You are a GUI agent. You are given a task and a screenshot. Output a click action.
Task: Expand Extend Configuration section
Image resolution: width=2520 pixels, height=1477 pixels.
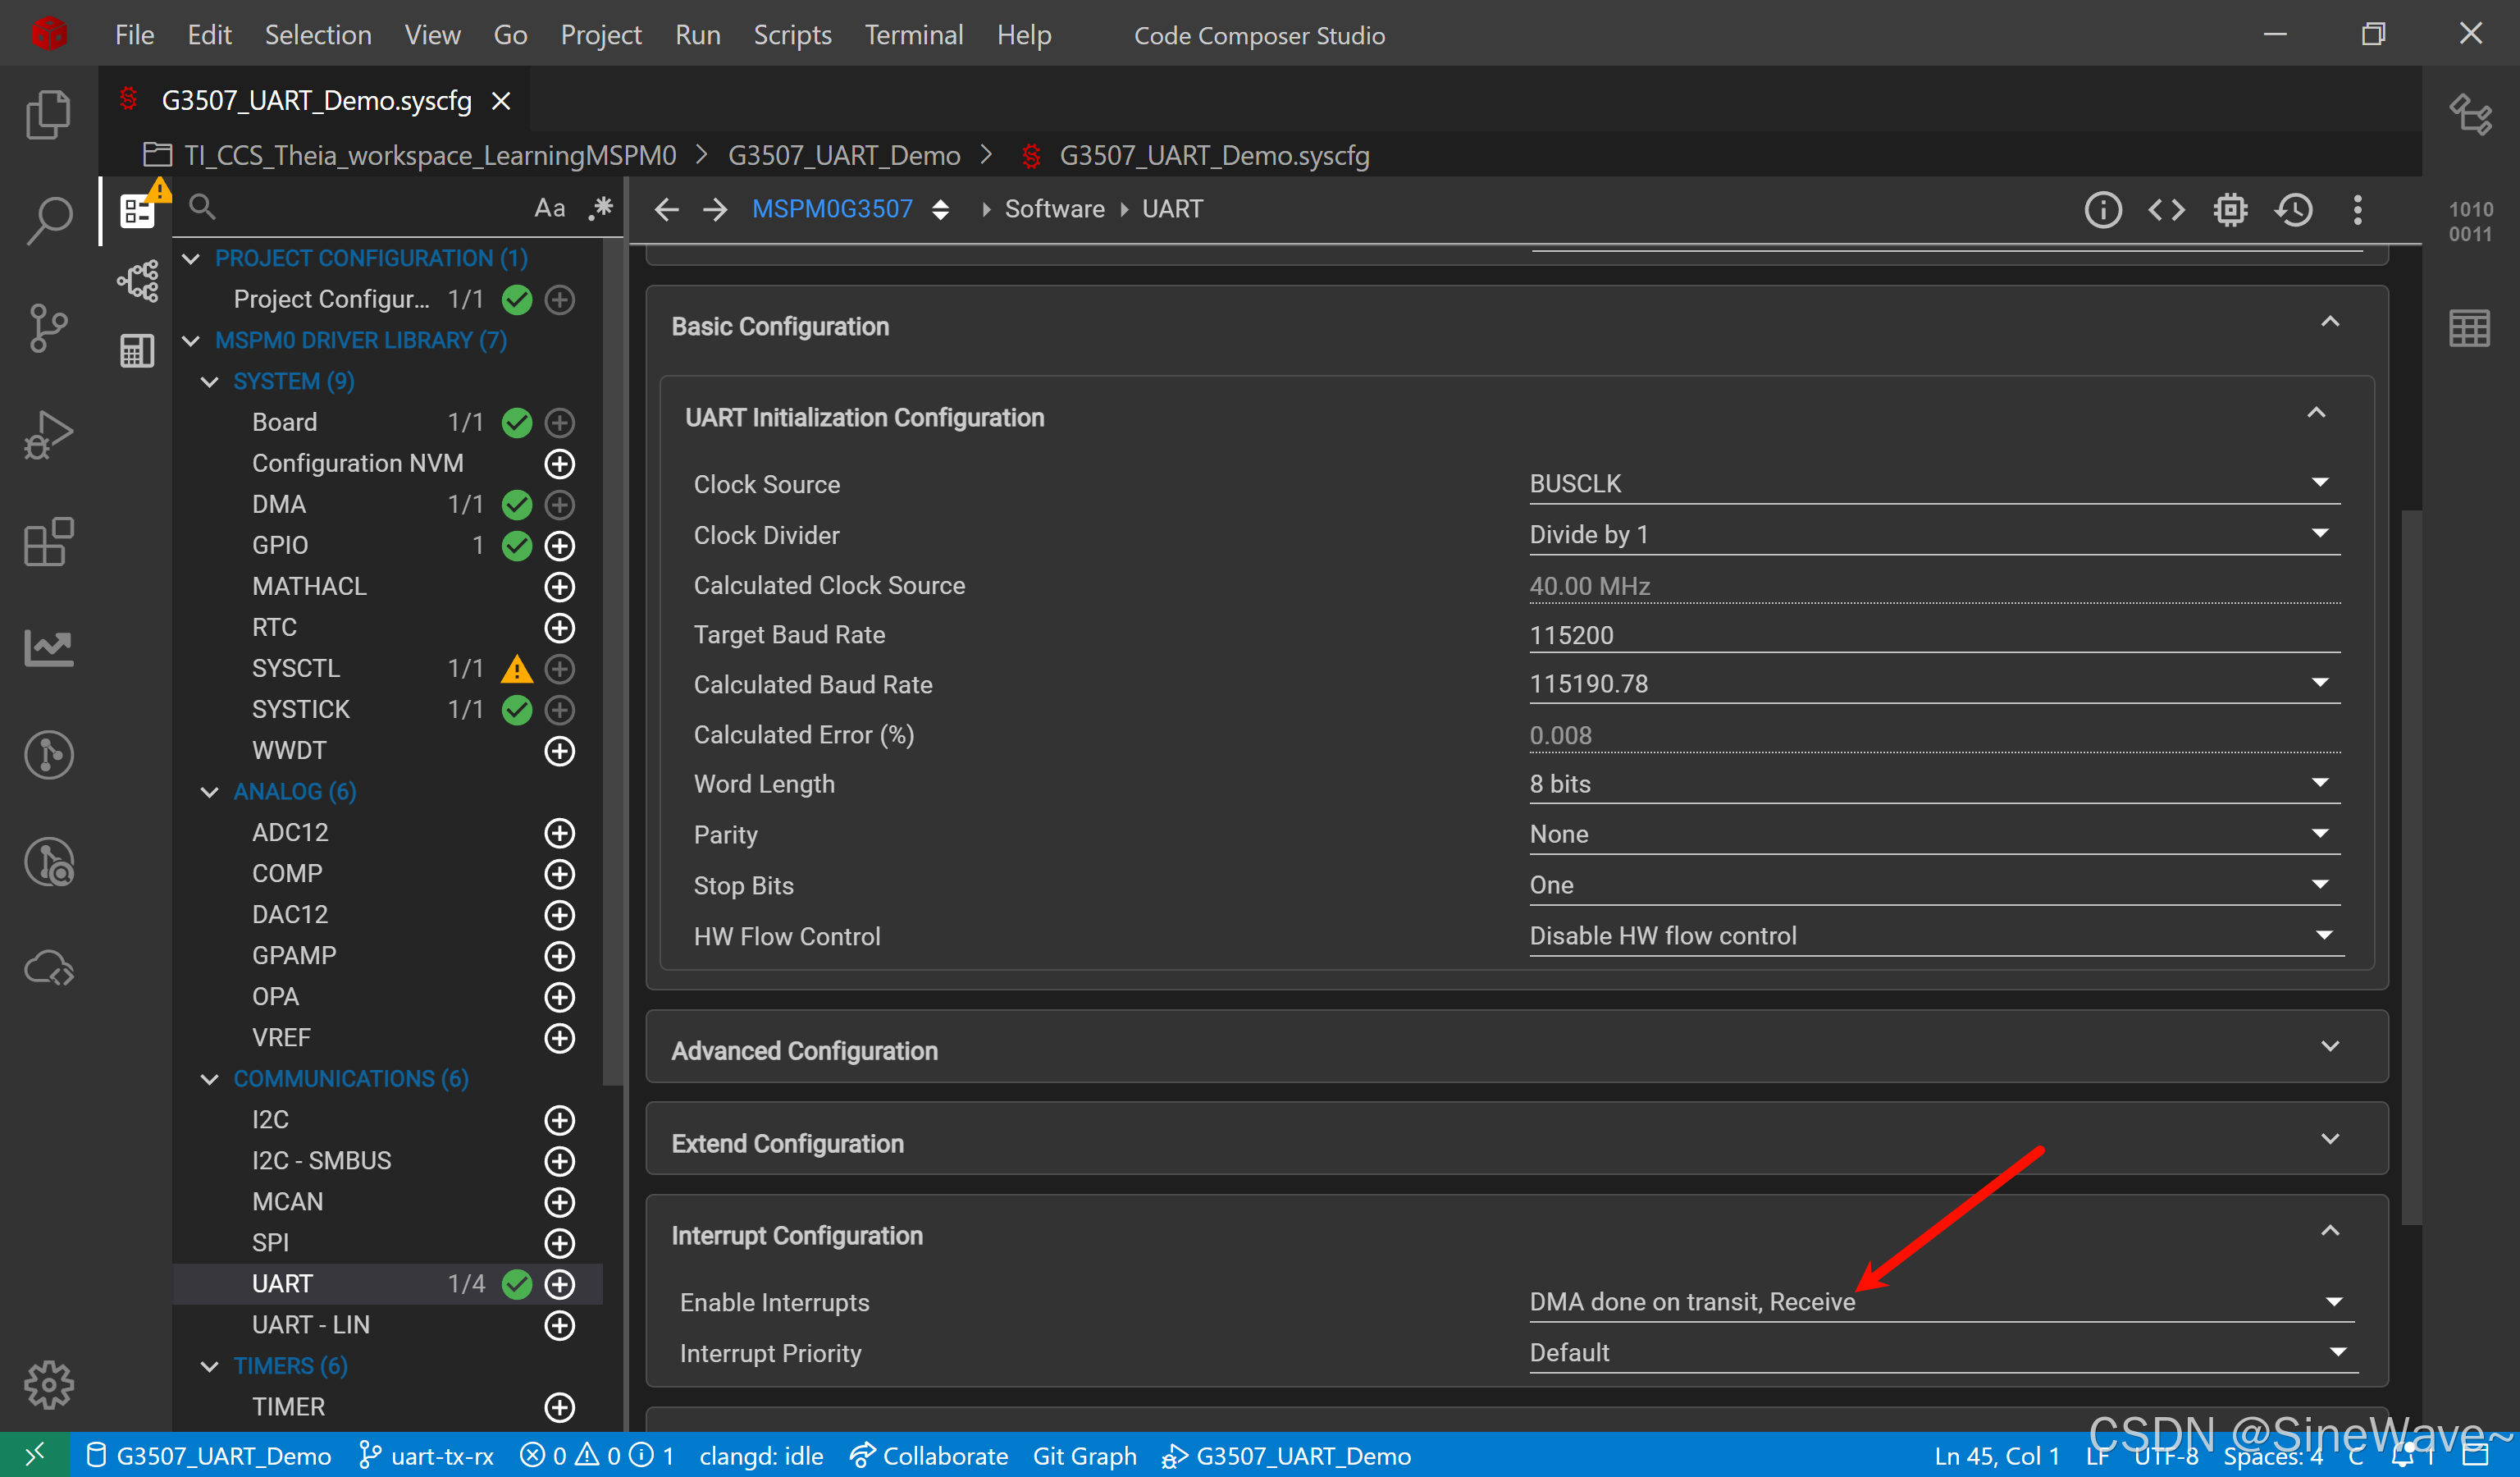pyautogui.click(x=2330, y=1139)
